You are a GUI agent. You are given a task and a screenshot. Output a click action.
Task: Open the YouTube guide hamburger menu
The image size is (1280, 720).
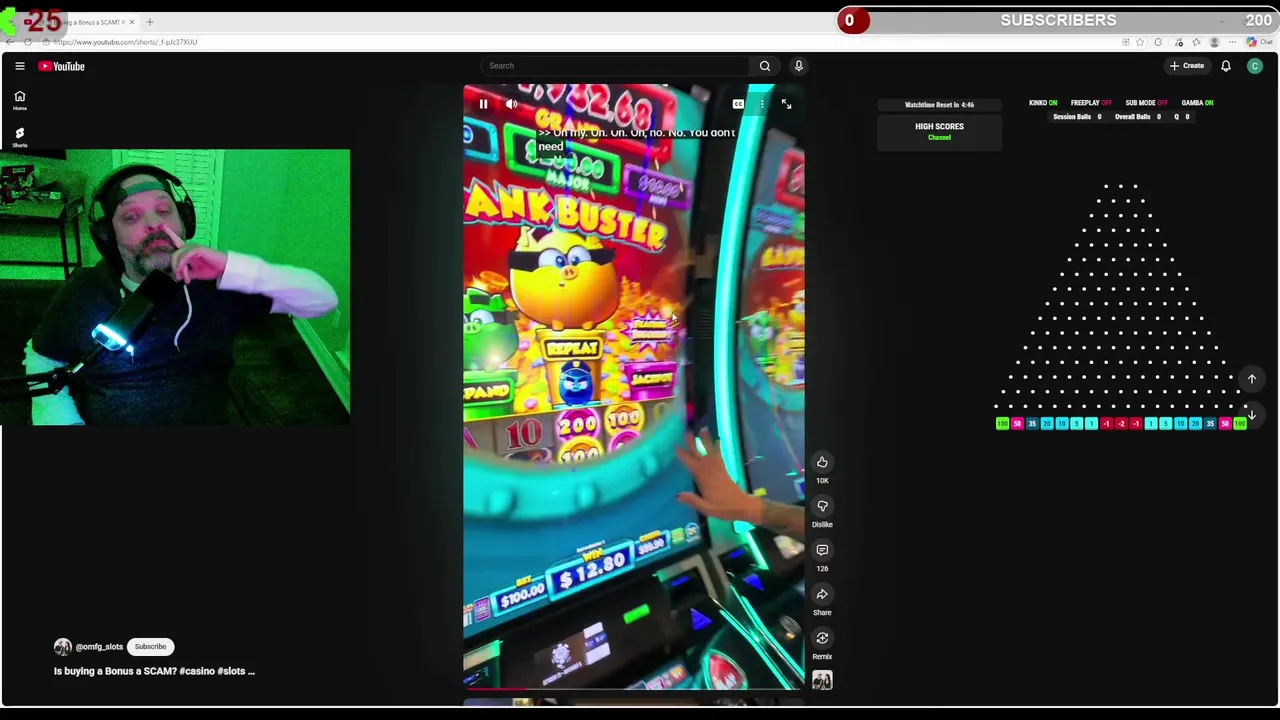pyautogui.click(x=19, y=66)
